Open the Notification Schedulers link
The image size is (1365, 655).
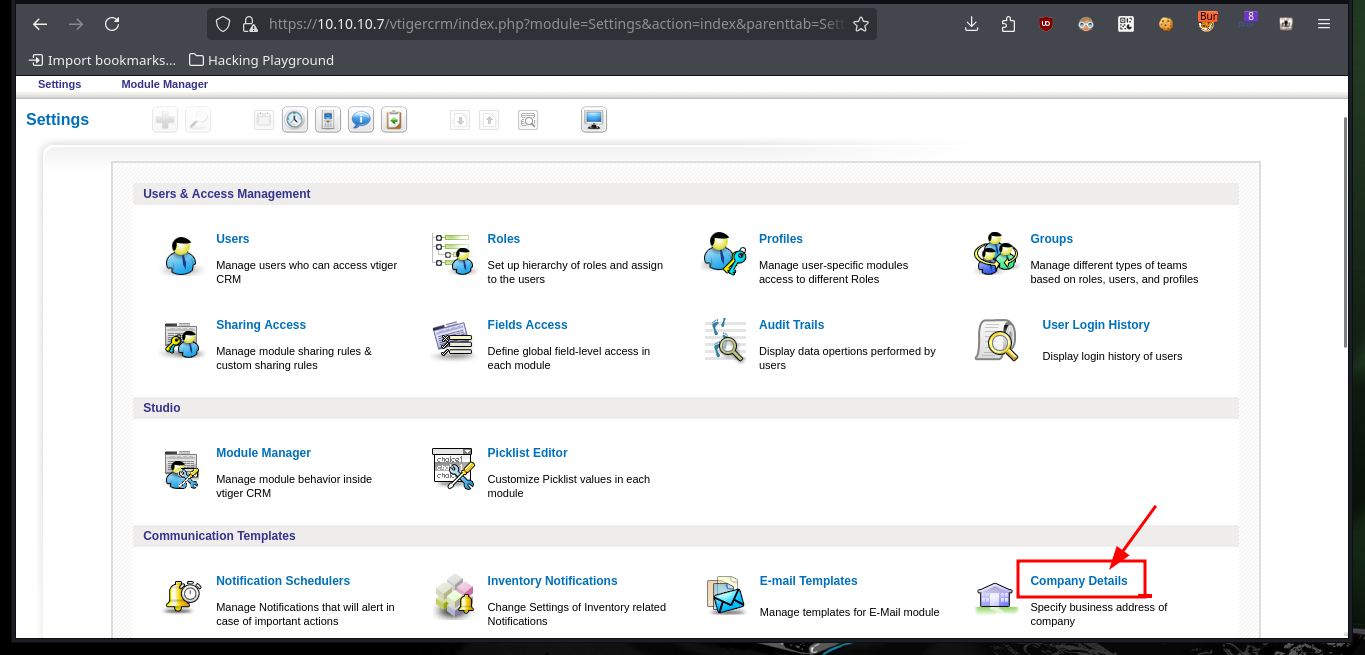click(283, 581)
